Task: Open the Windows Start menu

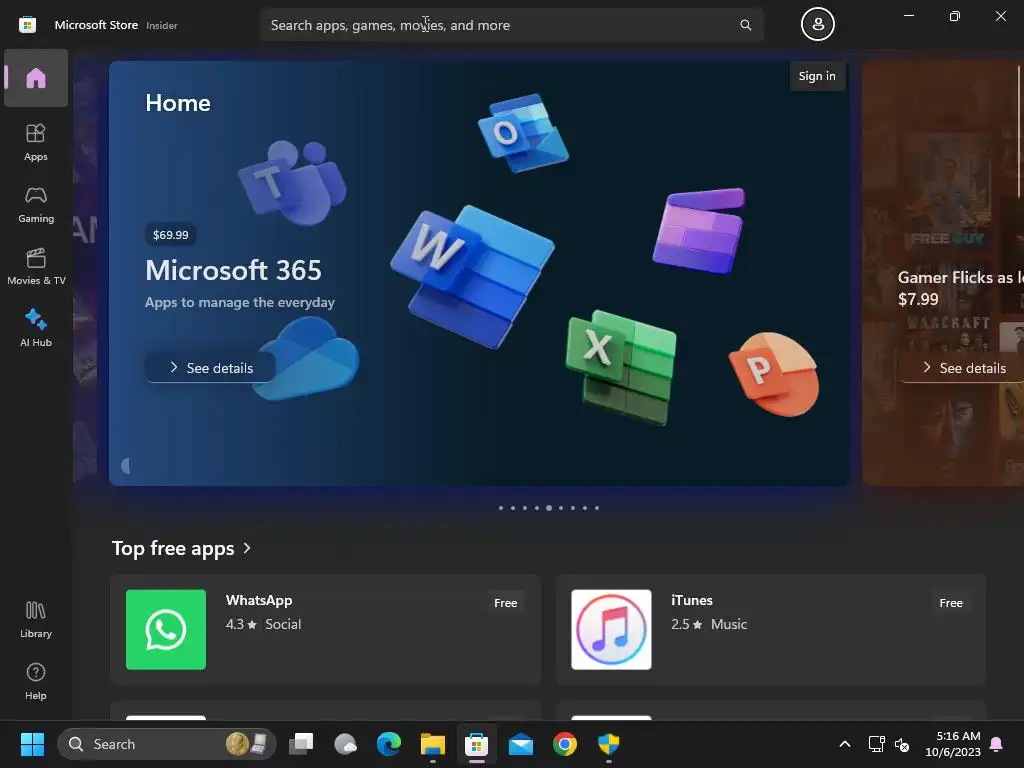Action: [32, 744]
